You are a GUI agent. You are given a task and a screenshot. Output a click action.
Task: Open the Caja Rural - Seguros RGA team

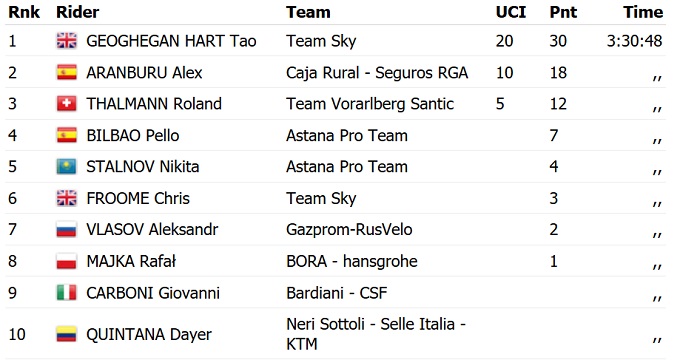(377, 72)
